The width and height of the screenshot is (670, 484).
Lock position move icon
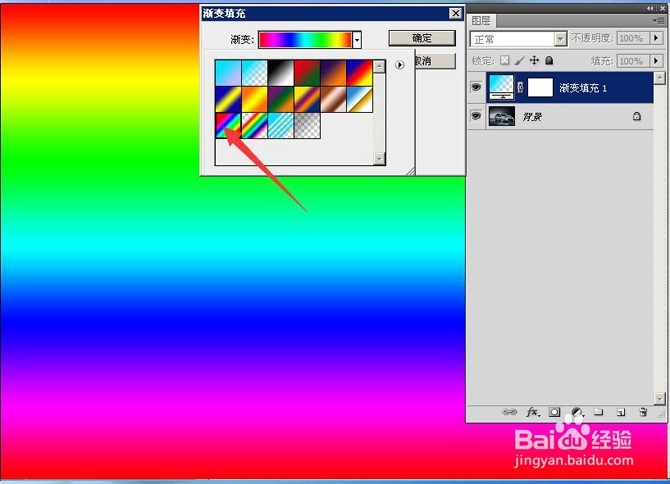(x=534, y=60)
